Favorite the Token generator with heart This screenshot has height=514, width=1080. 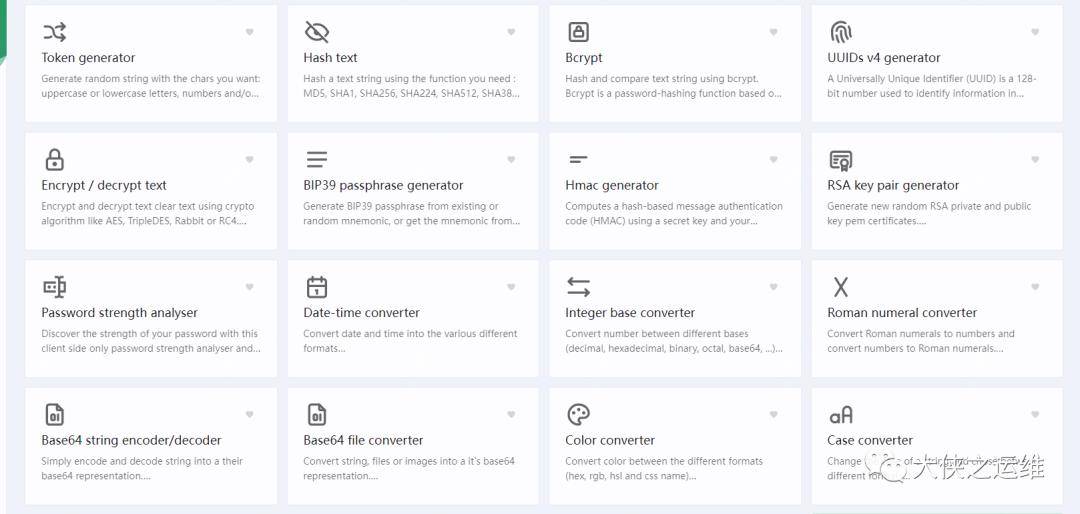(x=249, y=32)
